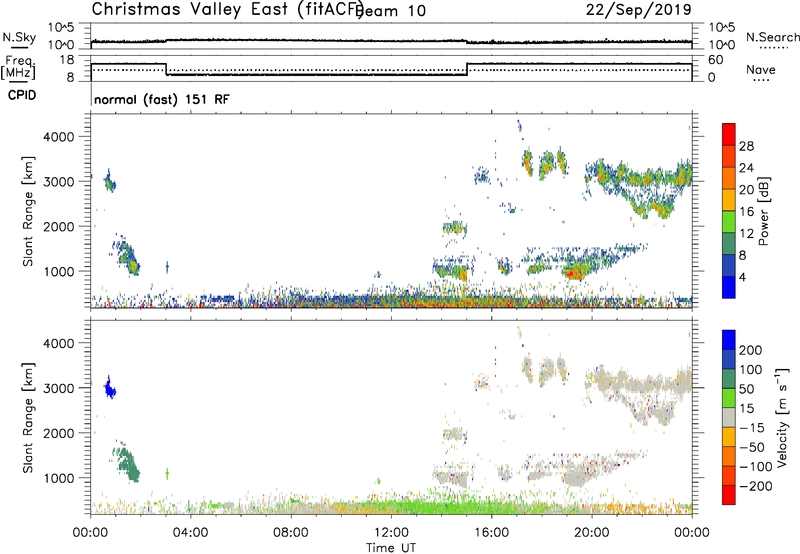Pick the bottom blue Power colorbar segment
Image resolution: width=800 pixels, height=554 pixels.
729,288
